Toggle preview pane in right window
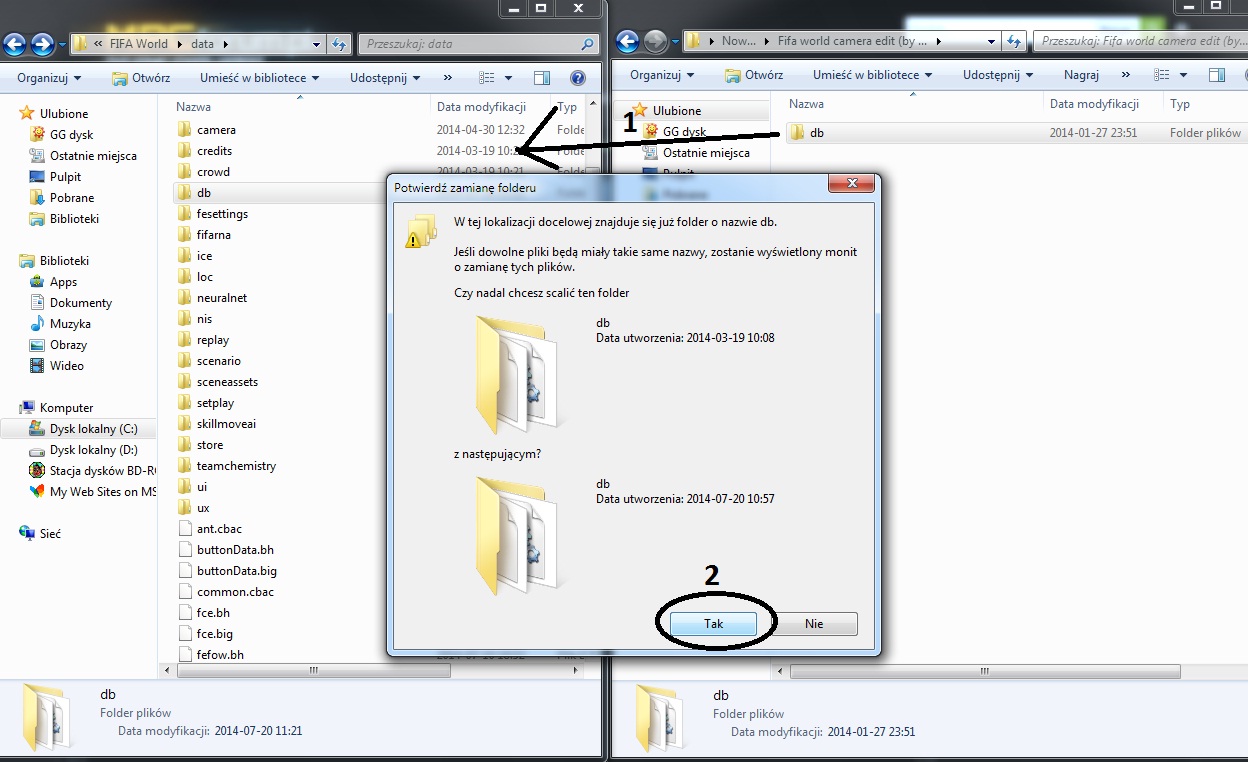Viewport: 1248px width, 762px height. [x=1217, y=74]
